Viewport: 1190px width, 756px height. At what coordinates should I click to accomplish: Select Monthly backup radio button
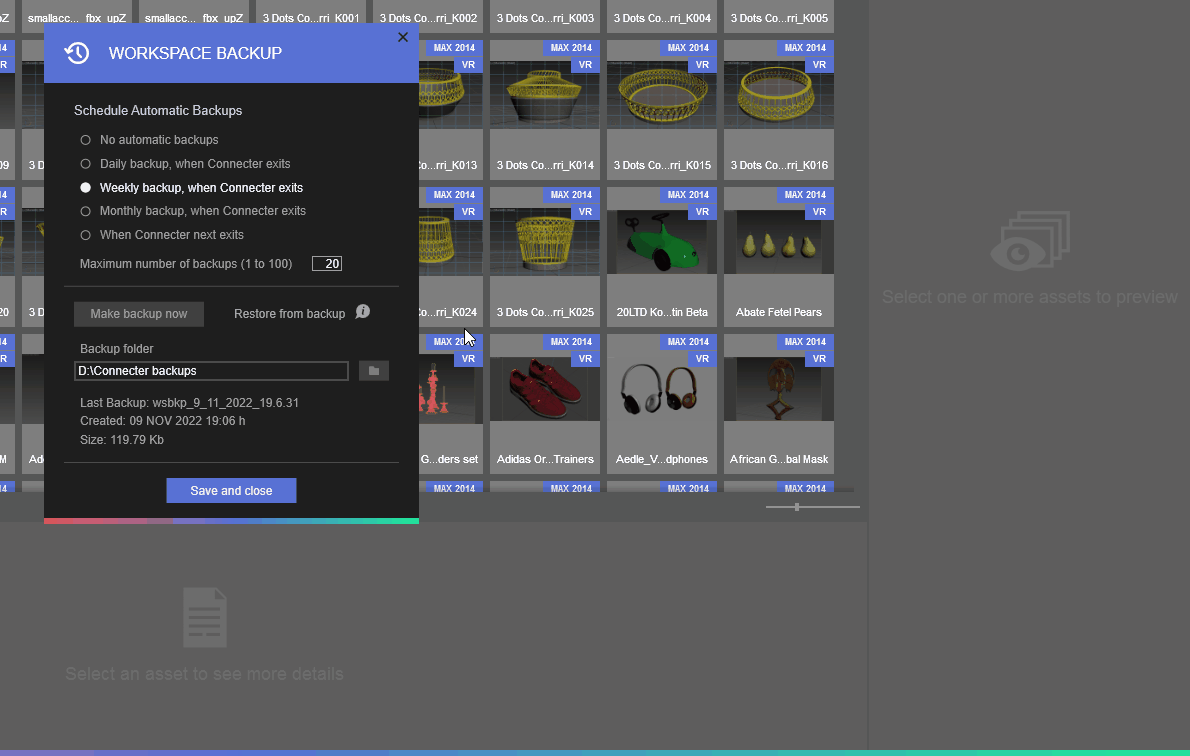(x=86, y=211)
